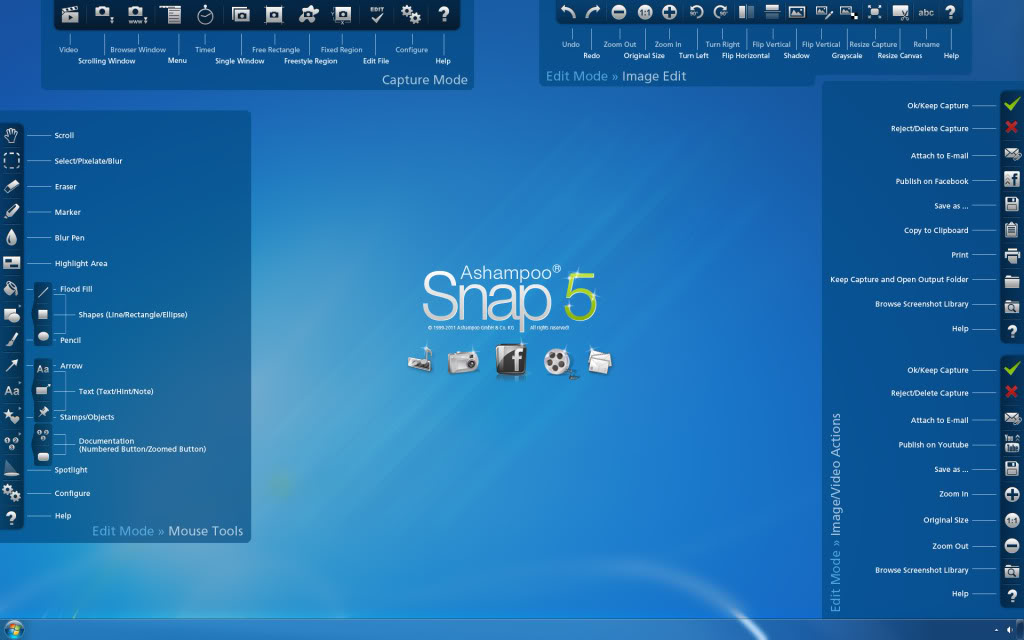1024x640 pixels.
Task: Click the Spotlight tool icon
Action: click(x=11, y=469)
